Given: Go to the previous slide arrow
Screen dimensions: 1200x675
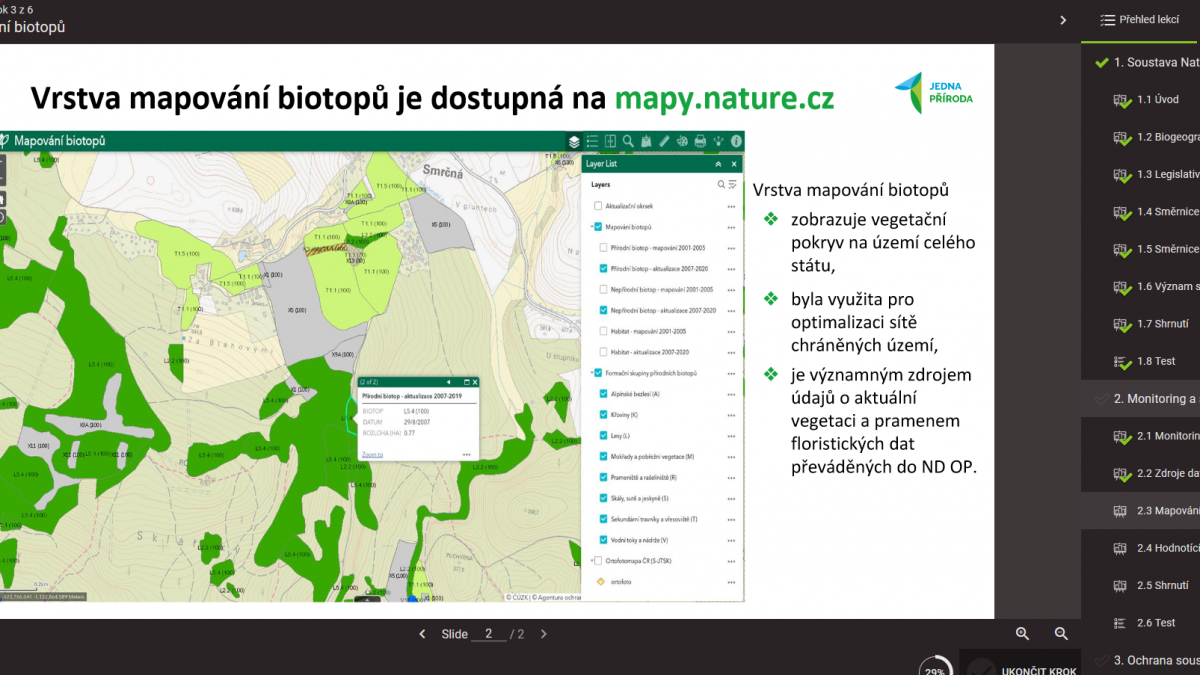Looking at the screenshot, I should 422,634.
